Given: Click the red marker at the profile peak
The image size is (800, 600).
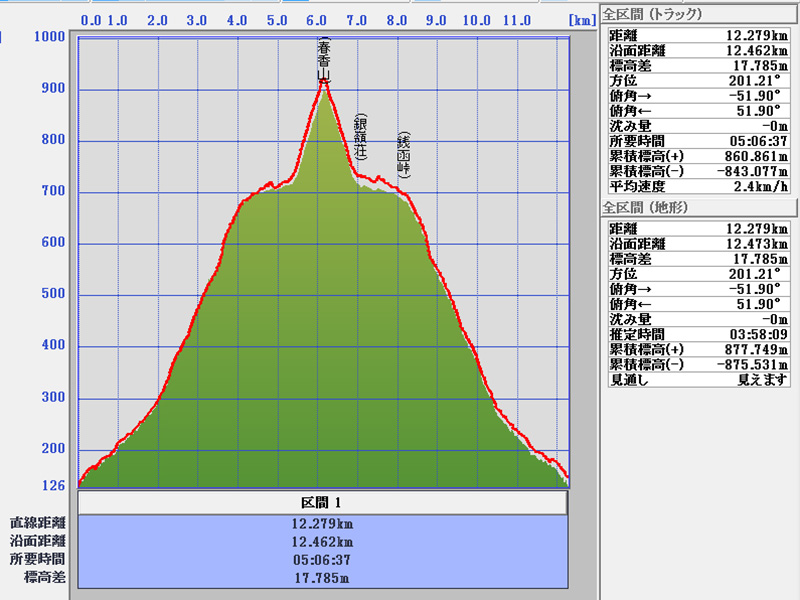Looking at the screenshot, I should 323,85.
